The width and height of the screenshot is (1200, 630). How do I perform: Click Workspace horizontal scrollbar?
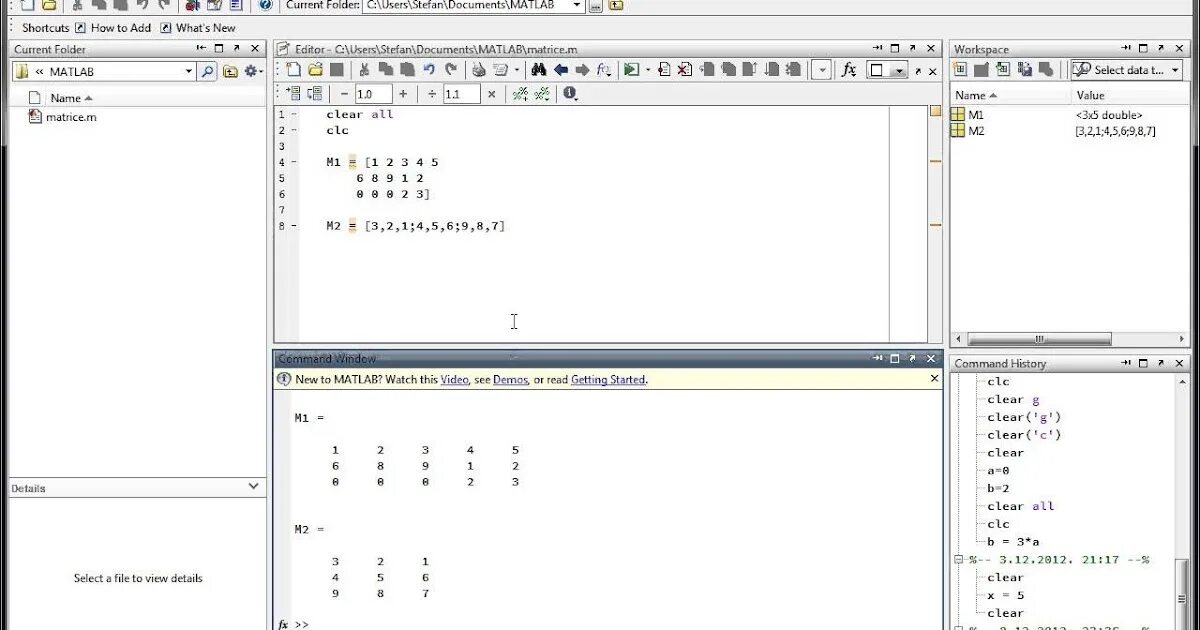1038,339
